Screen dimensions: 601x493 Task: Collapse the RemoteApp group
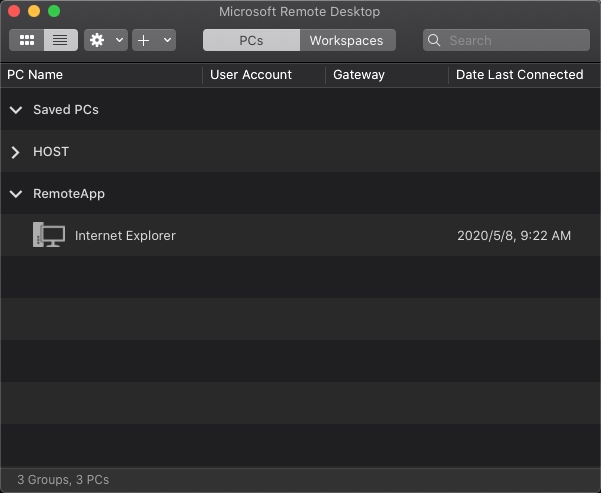16,194
